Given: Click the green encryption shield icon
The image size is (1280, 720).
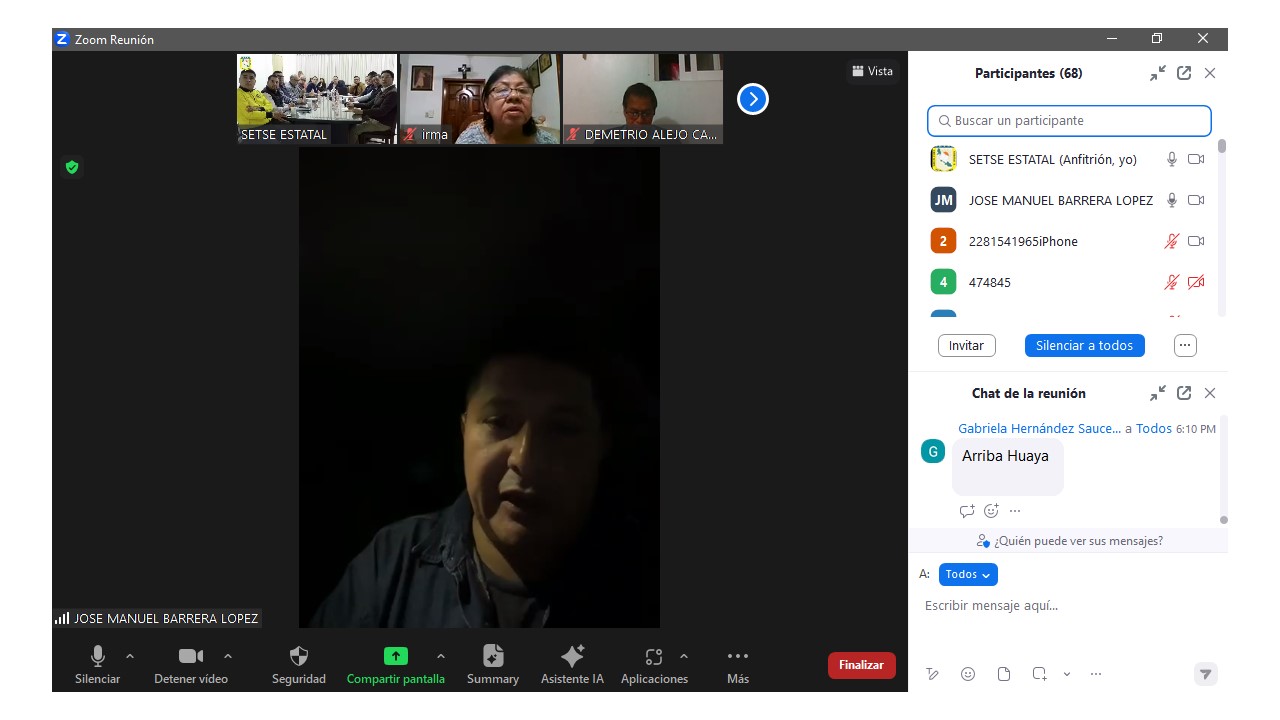Looking at the screenshot, I should click(72, 167).
